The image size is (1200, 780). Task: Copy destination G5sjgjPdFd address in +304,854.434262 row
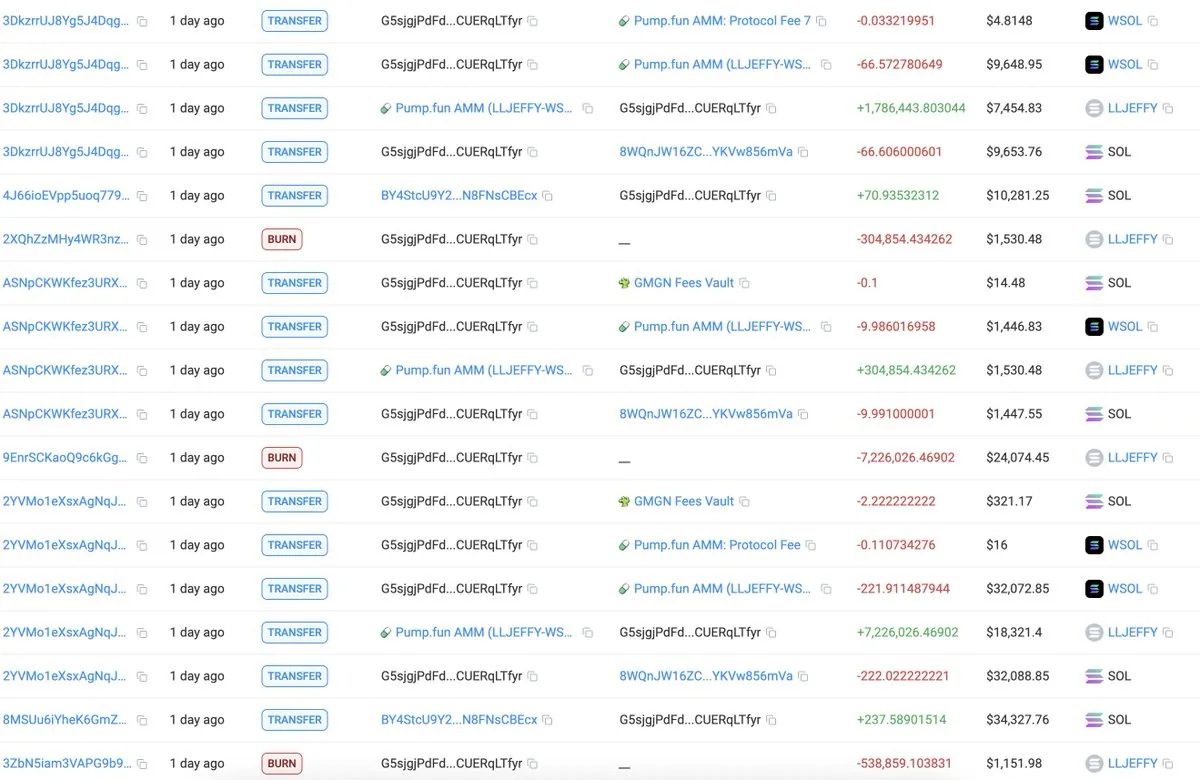[771, 371]
